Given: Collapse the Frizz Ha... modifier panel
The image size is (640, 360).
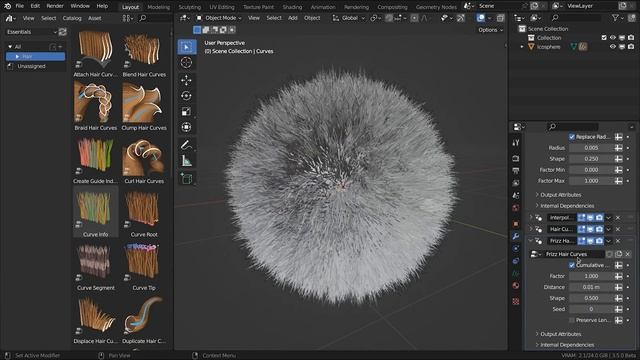Looking at the screenshot, I should 531,241.
